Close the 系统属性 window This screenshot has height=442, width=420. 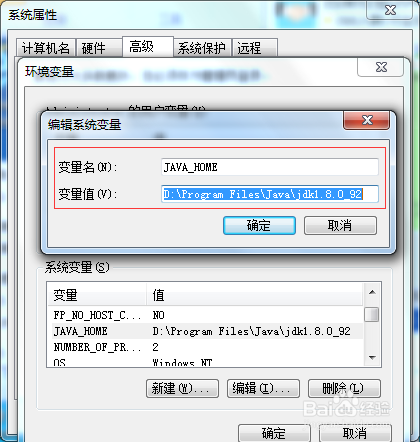pyautogui.click(x=389, y=10)
